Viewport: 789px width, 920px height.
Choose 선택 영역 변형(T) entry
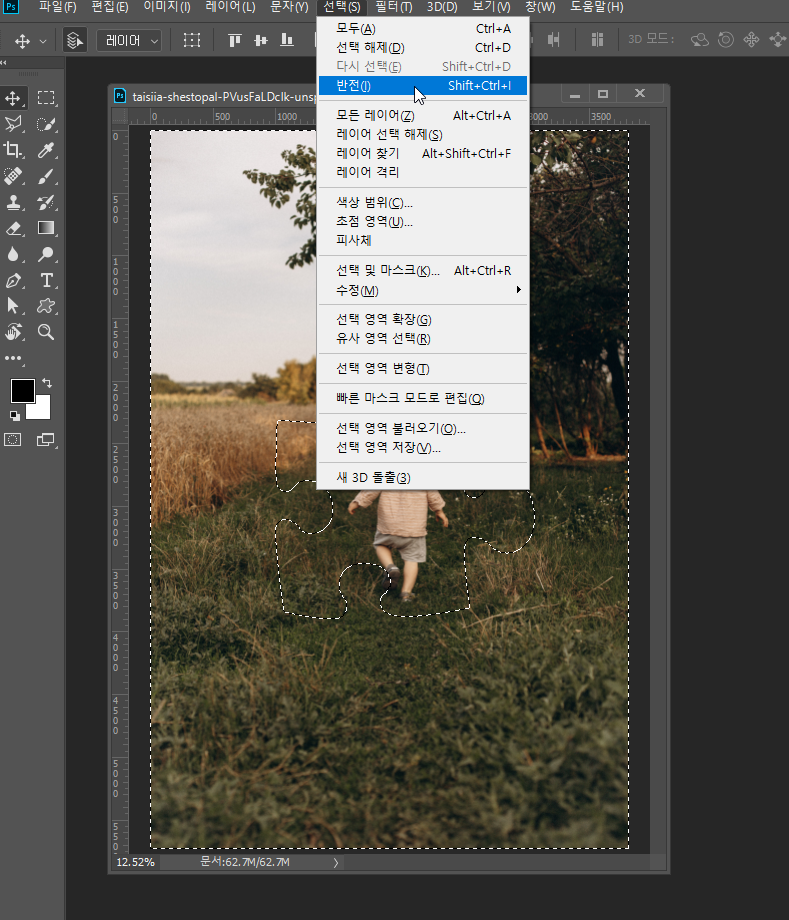pyautogui.click(x=422, y=368)
